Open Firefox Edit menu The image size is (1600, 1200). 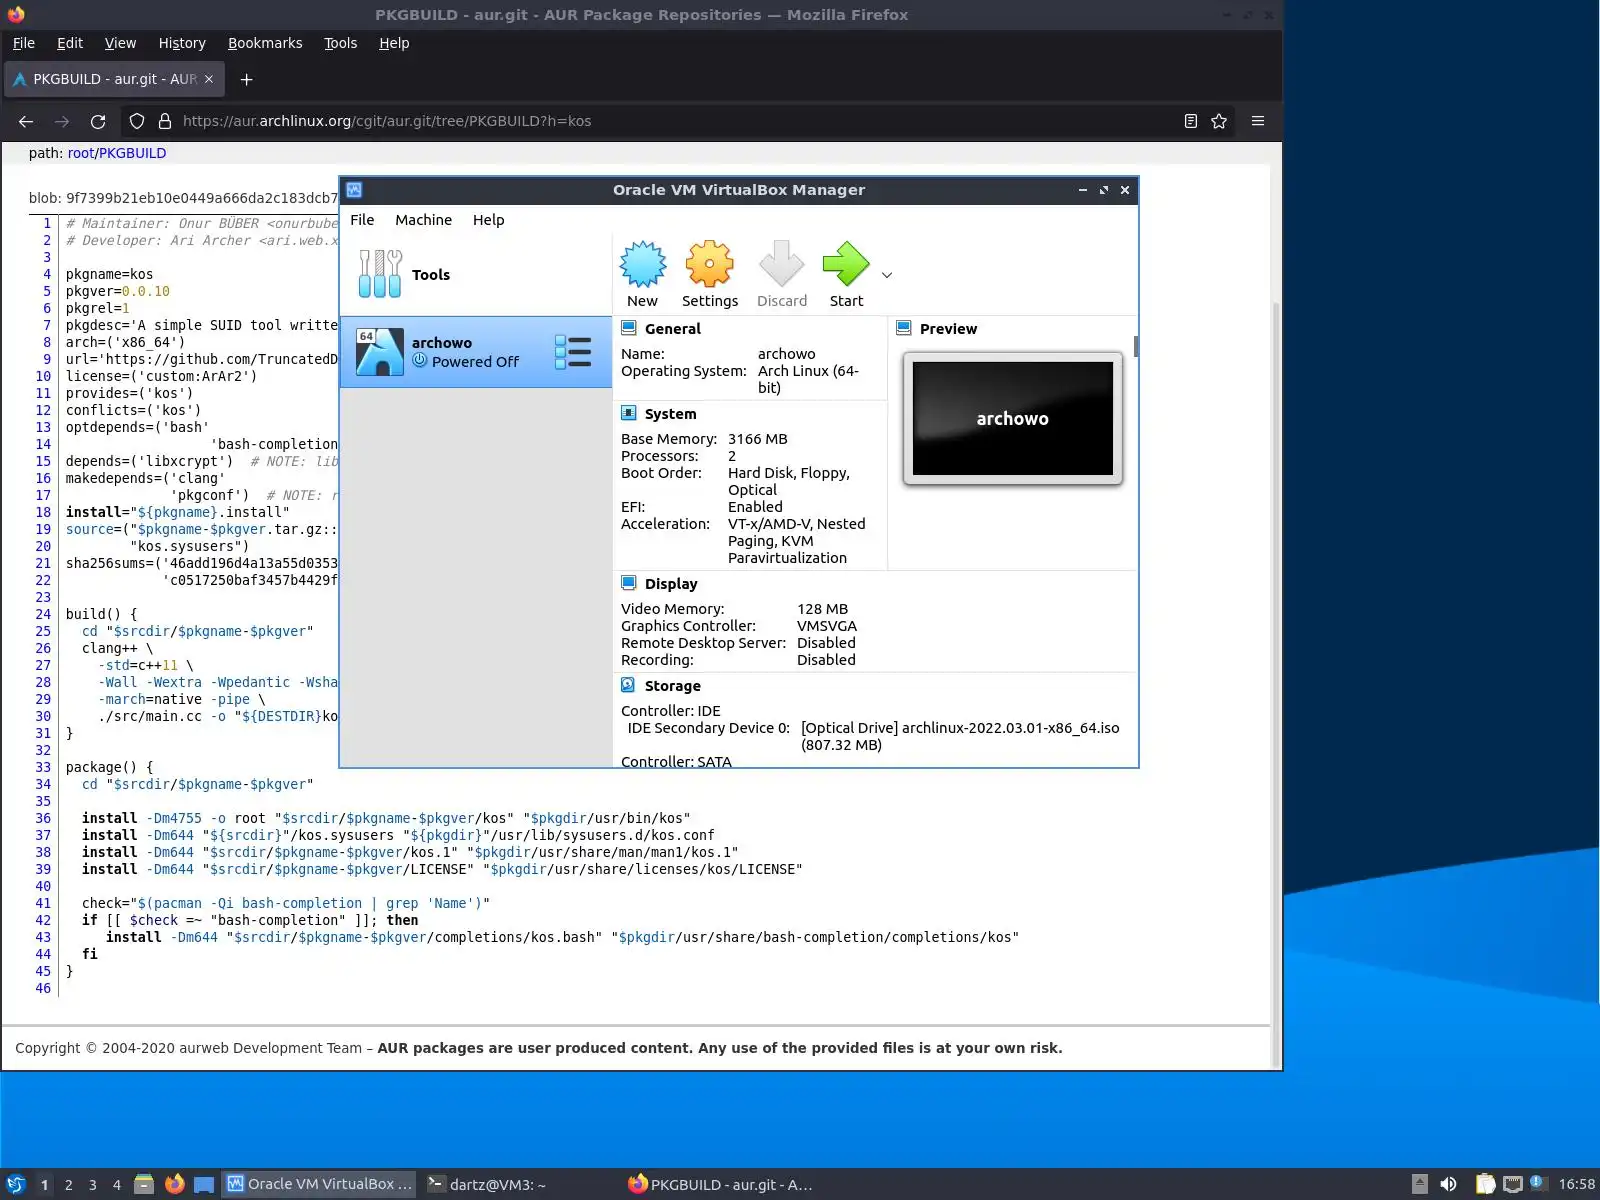[70, 43]
